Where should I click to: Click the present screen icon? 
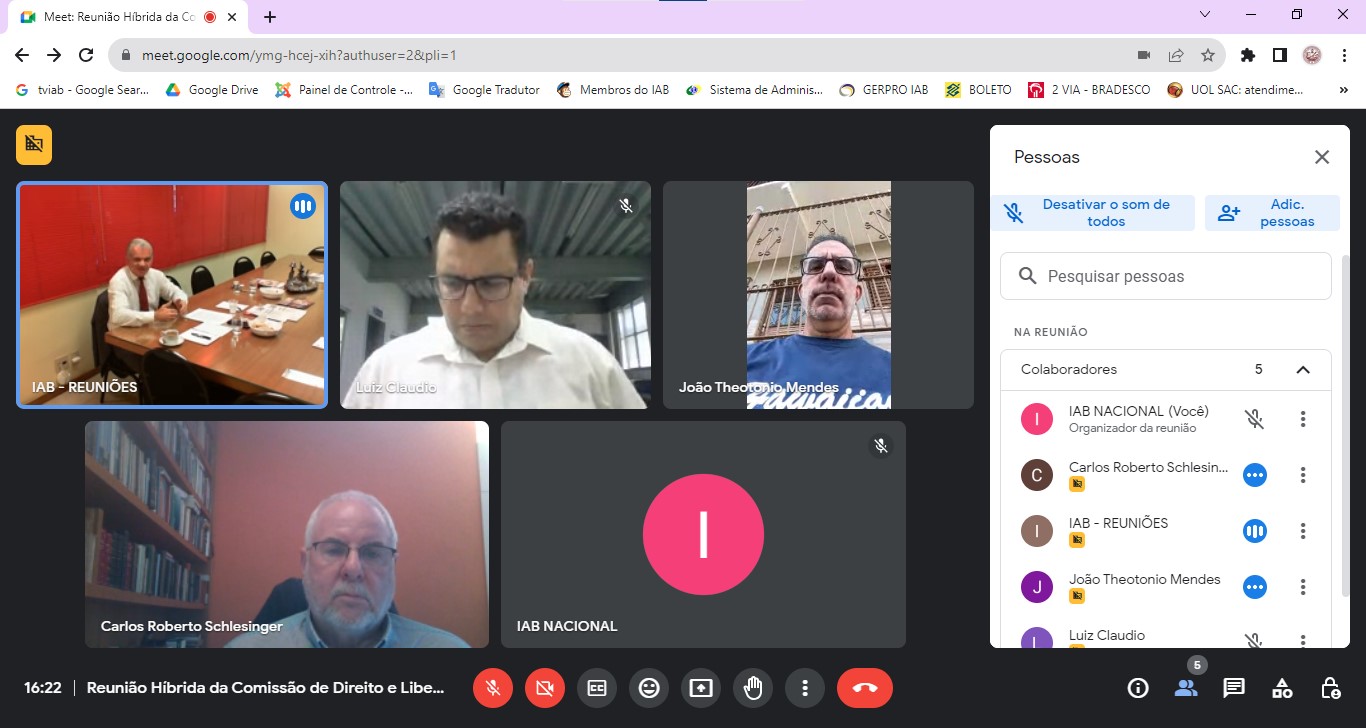click(x=701, y=688)
